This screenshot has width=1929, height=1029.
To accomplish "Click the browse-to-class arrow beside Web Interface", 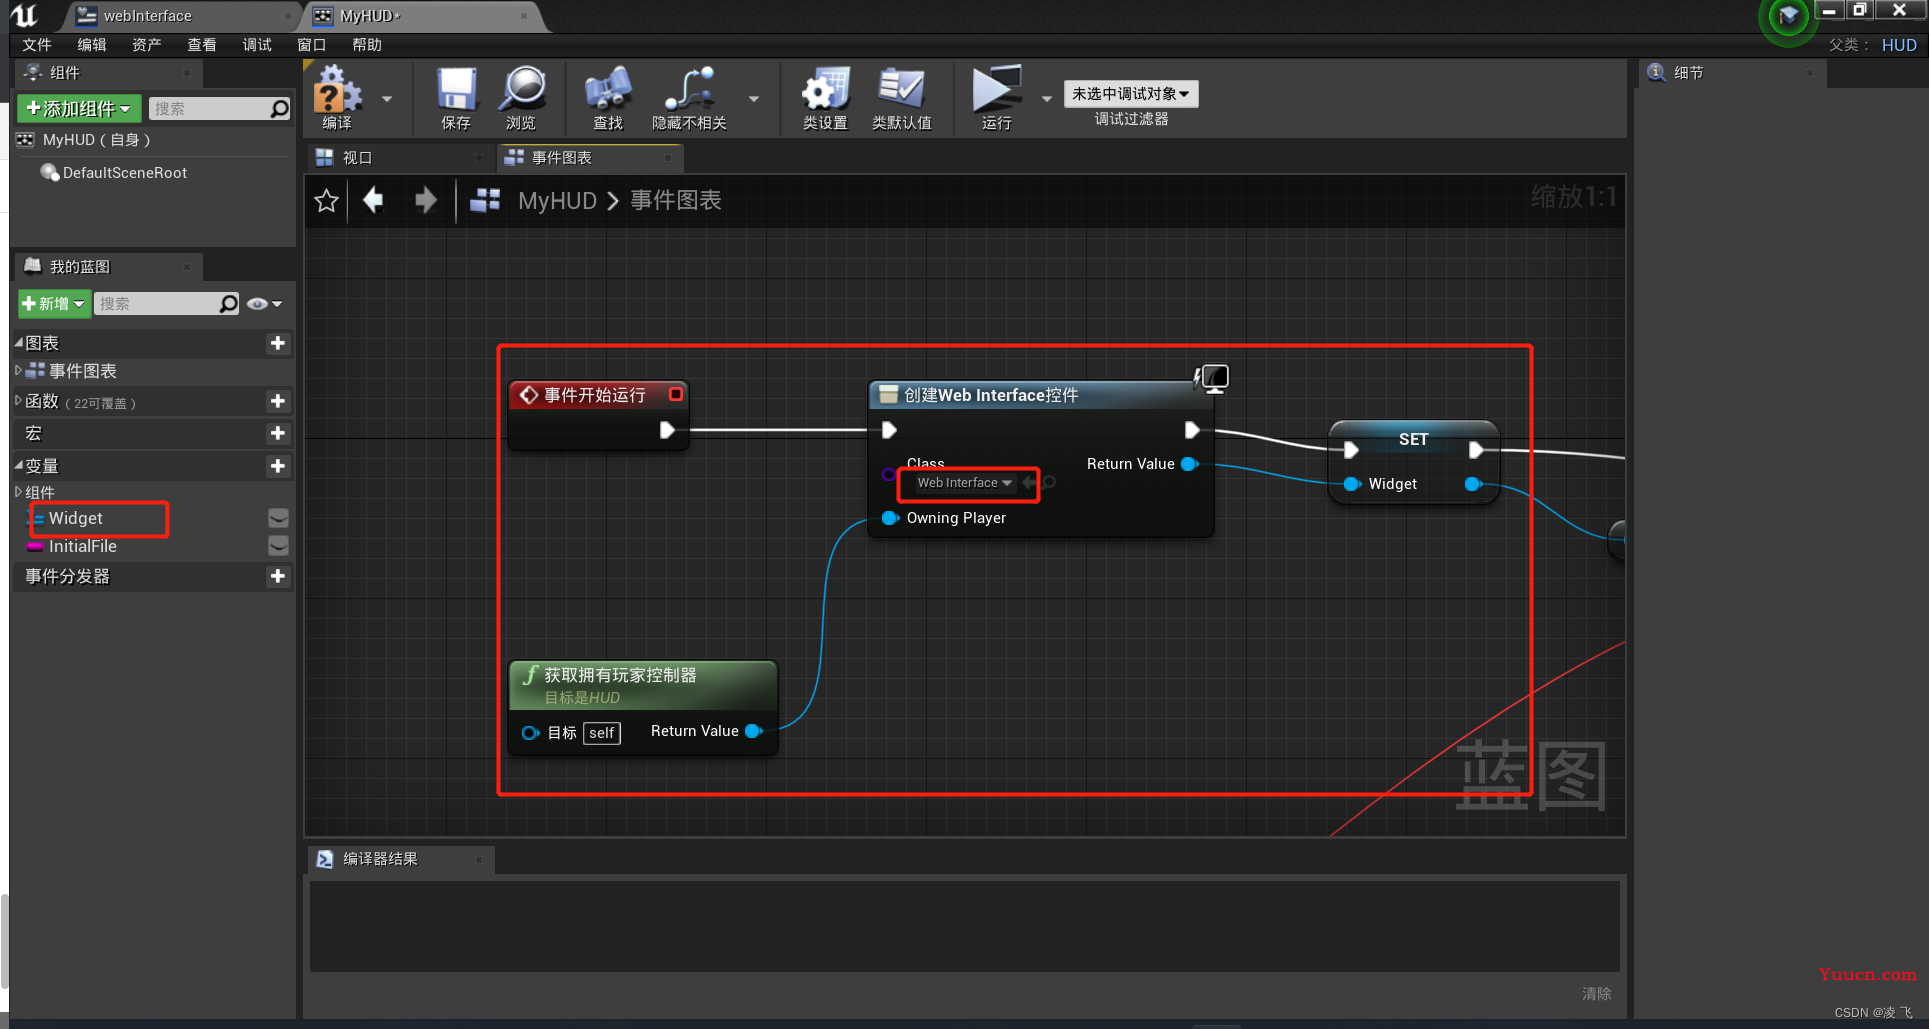I will click(1030, 483).
